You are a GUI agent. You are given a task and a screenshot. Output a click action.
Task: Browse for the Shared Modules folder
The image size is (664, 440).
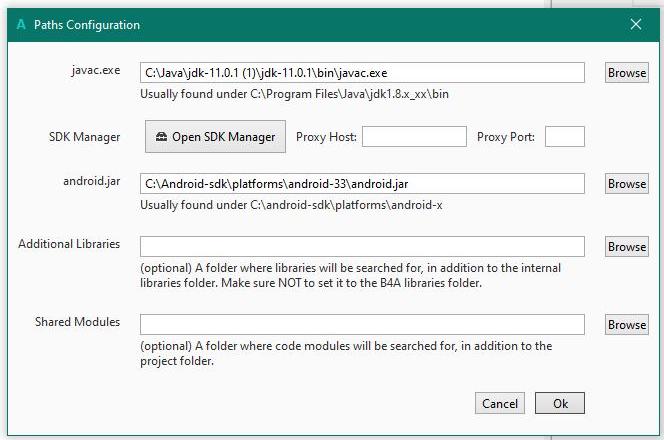tap(627, 325)
